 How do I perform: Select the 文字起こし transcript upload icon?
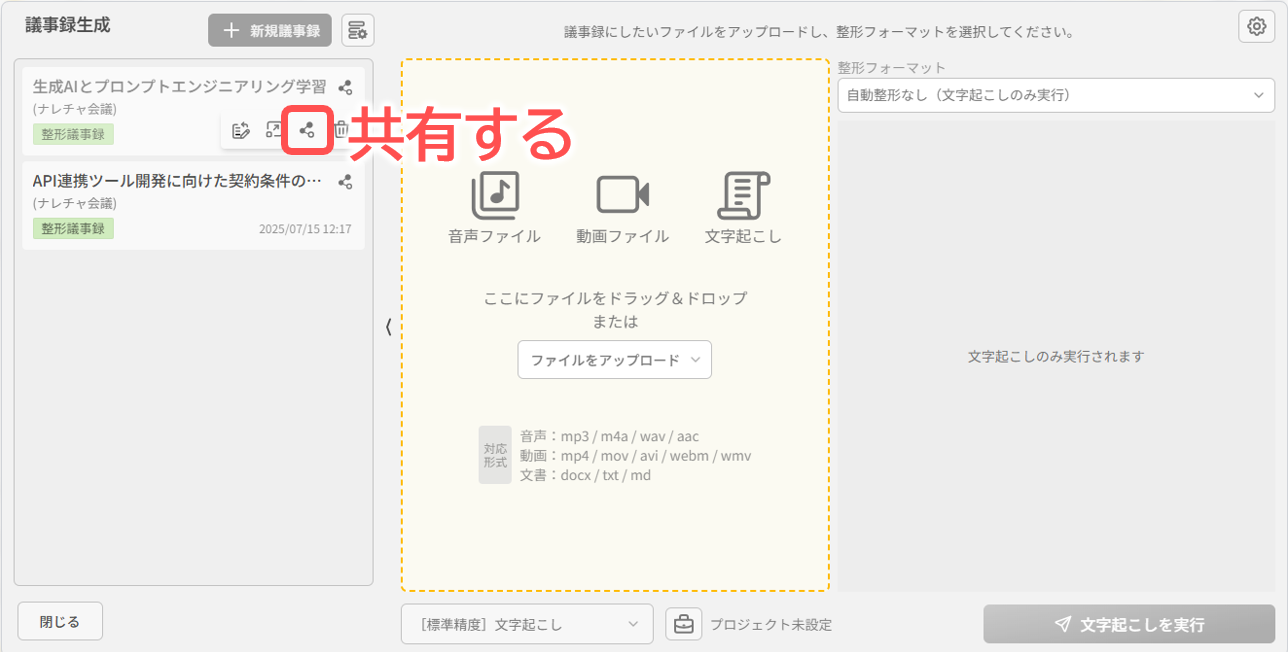click(x=744, y=192)
